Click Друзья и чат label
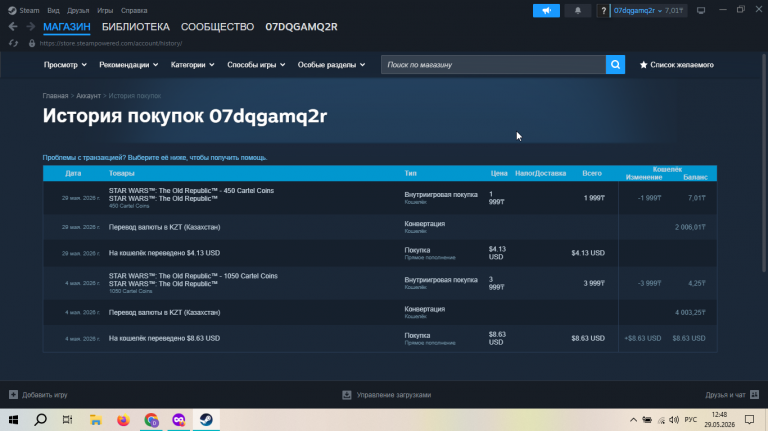768x431 pixels. tap(725, 395)
